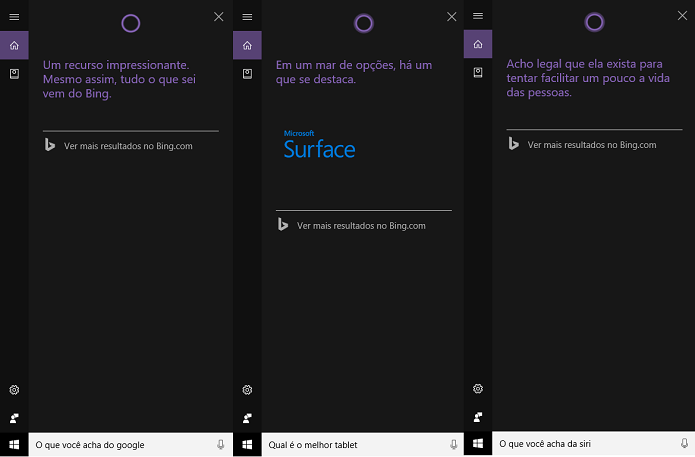The height and width of the screenshot is (457, 695).
Task: Click Windows Start button beside the tablet query
Action: coord(247,444)
